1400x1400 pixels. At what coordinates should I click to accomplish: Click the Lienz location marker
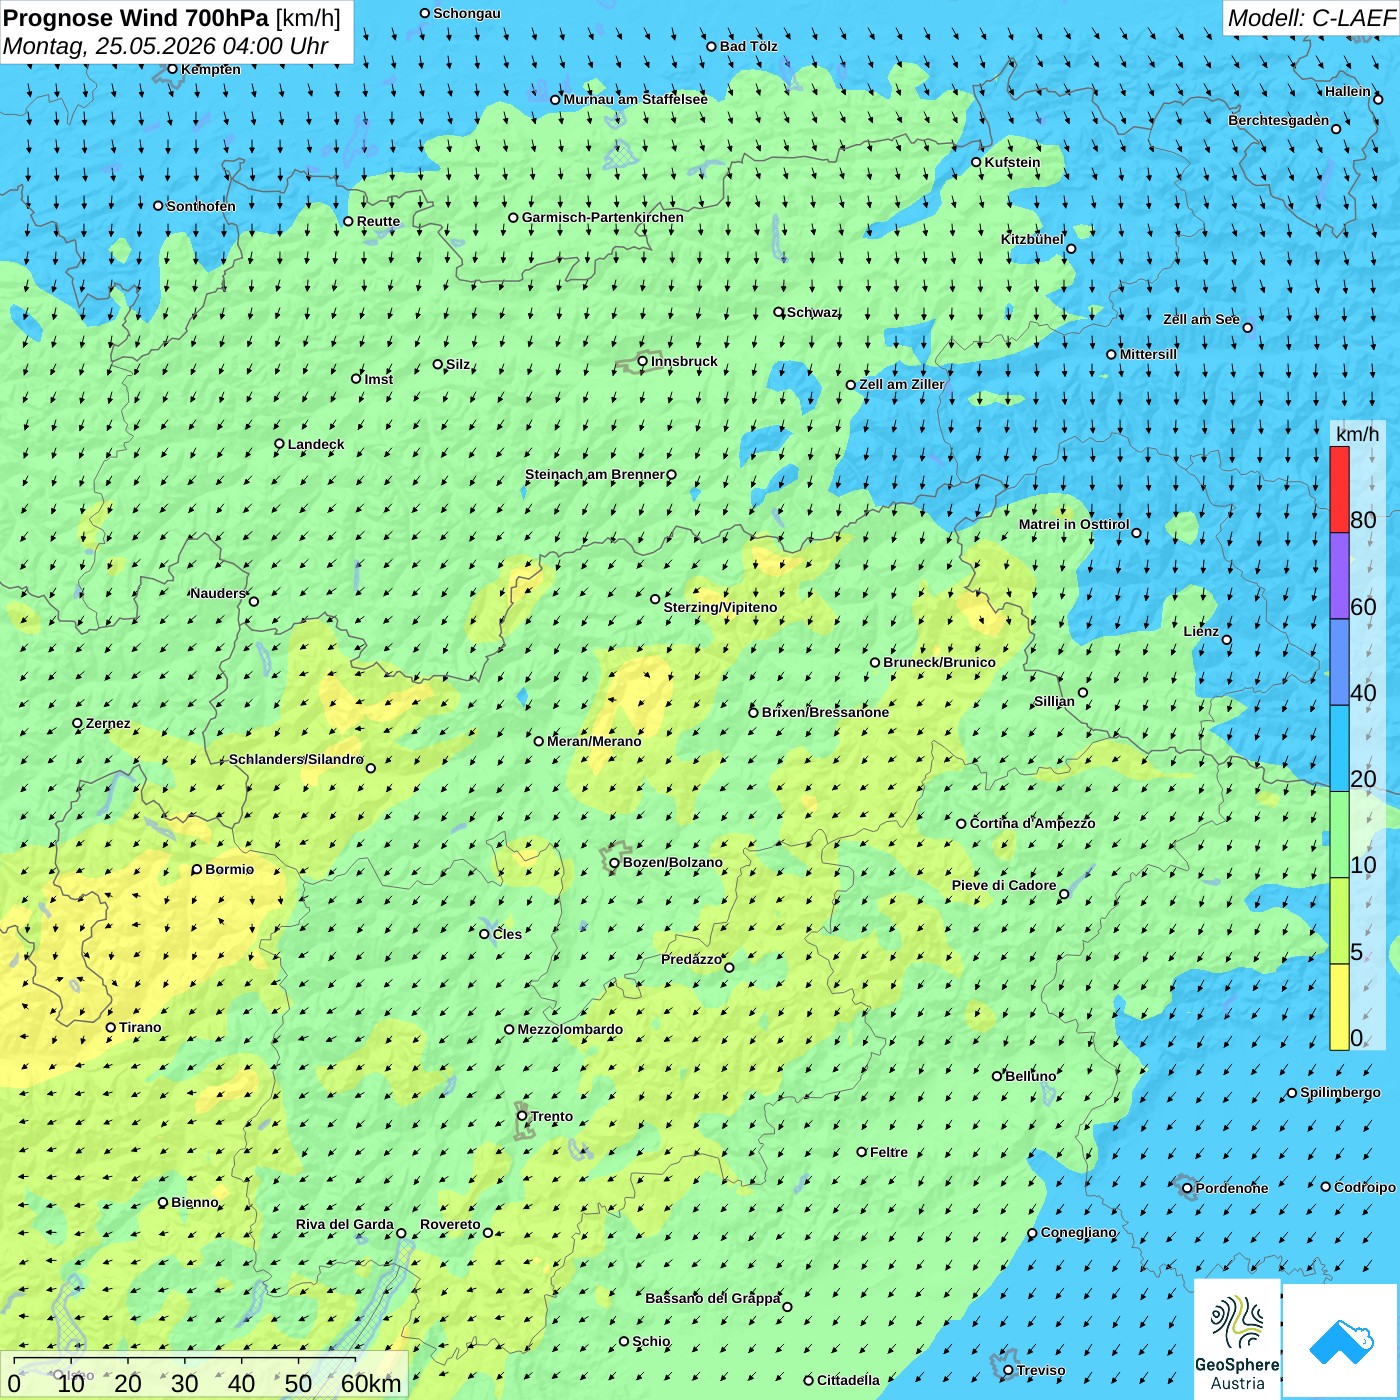click(1227, 640)
